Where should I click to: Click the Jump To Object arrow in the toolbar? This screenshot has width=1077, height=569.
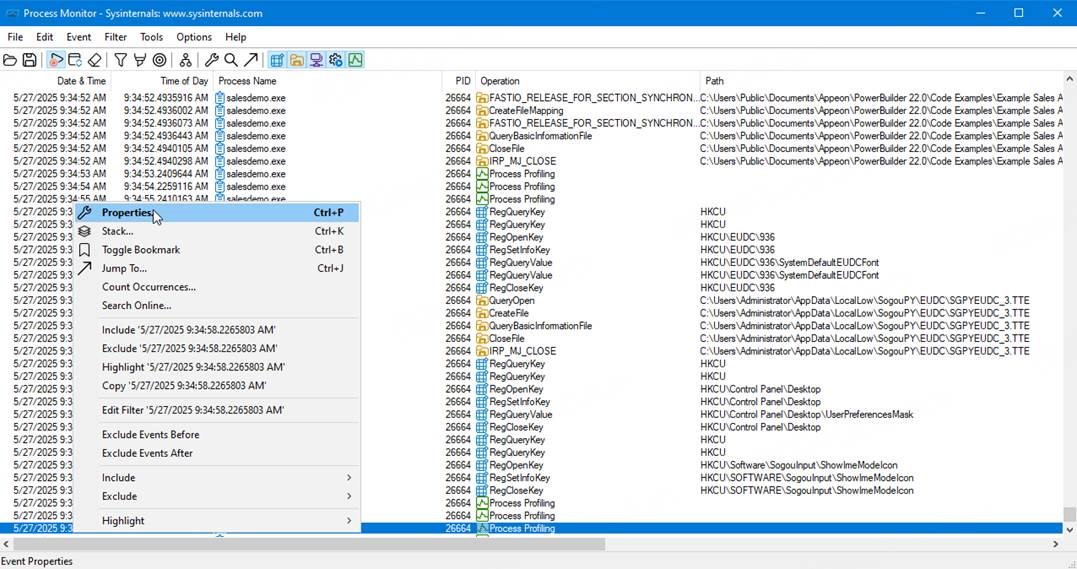(x=251, y=60)
